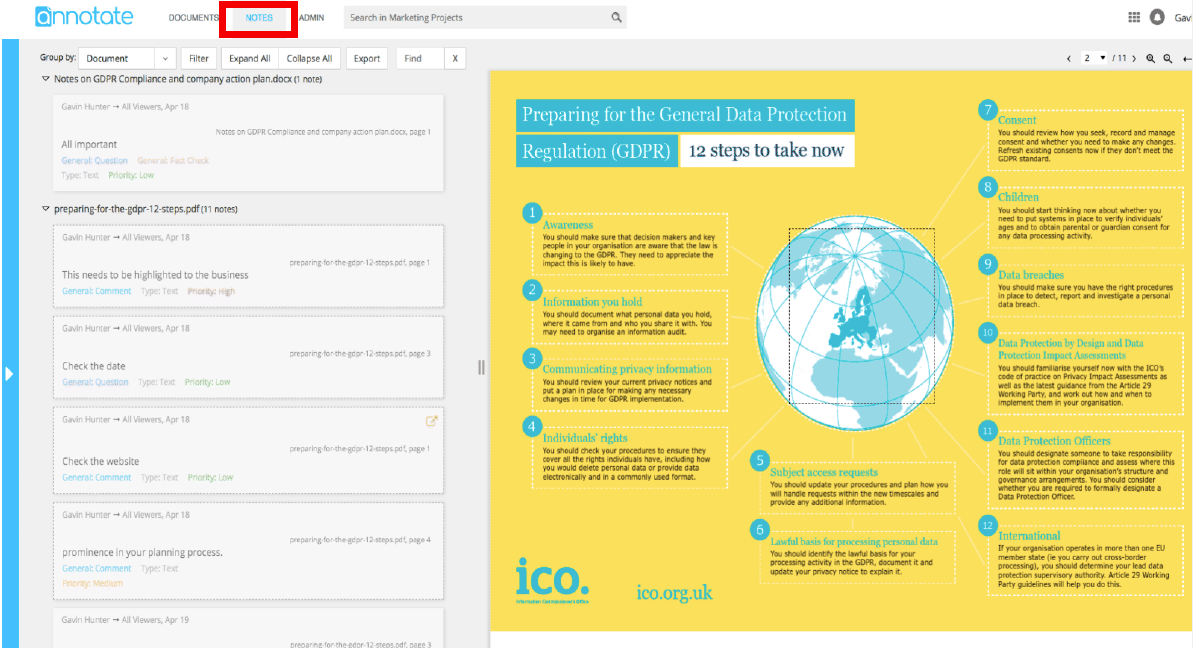Image resolution: width=1193 pixels, height=648 pixels.
Task: Click the page 4 reference on the prominence note
Action: coord(360,540)
